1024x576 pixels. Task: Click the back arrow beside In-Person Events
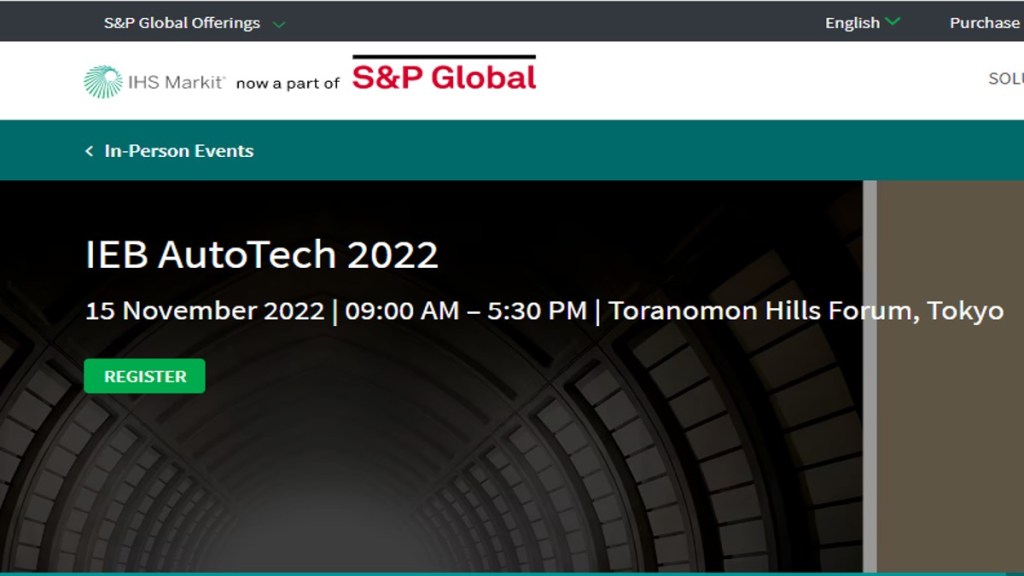coord(89,151)
